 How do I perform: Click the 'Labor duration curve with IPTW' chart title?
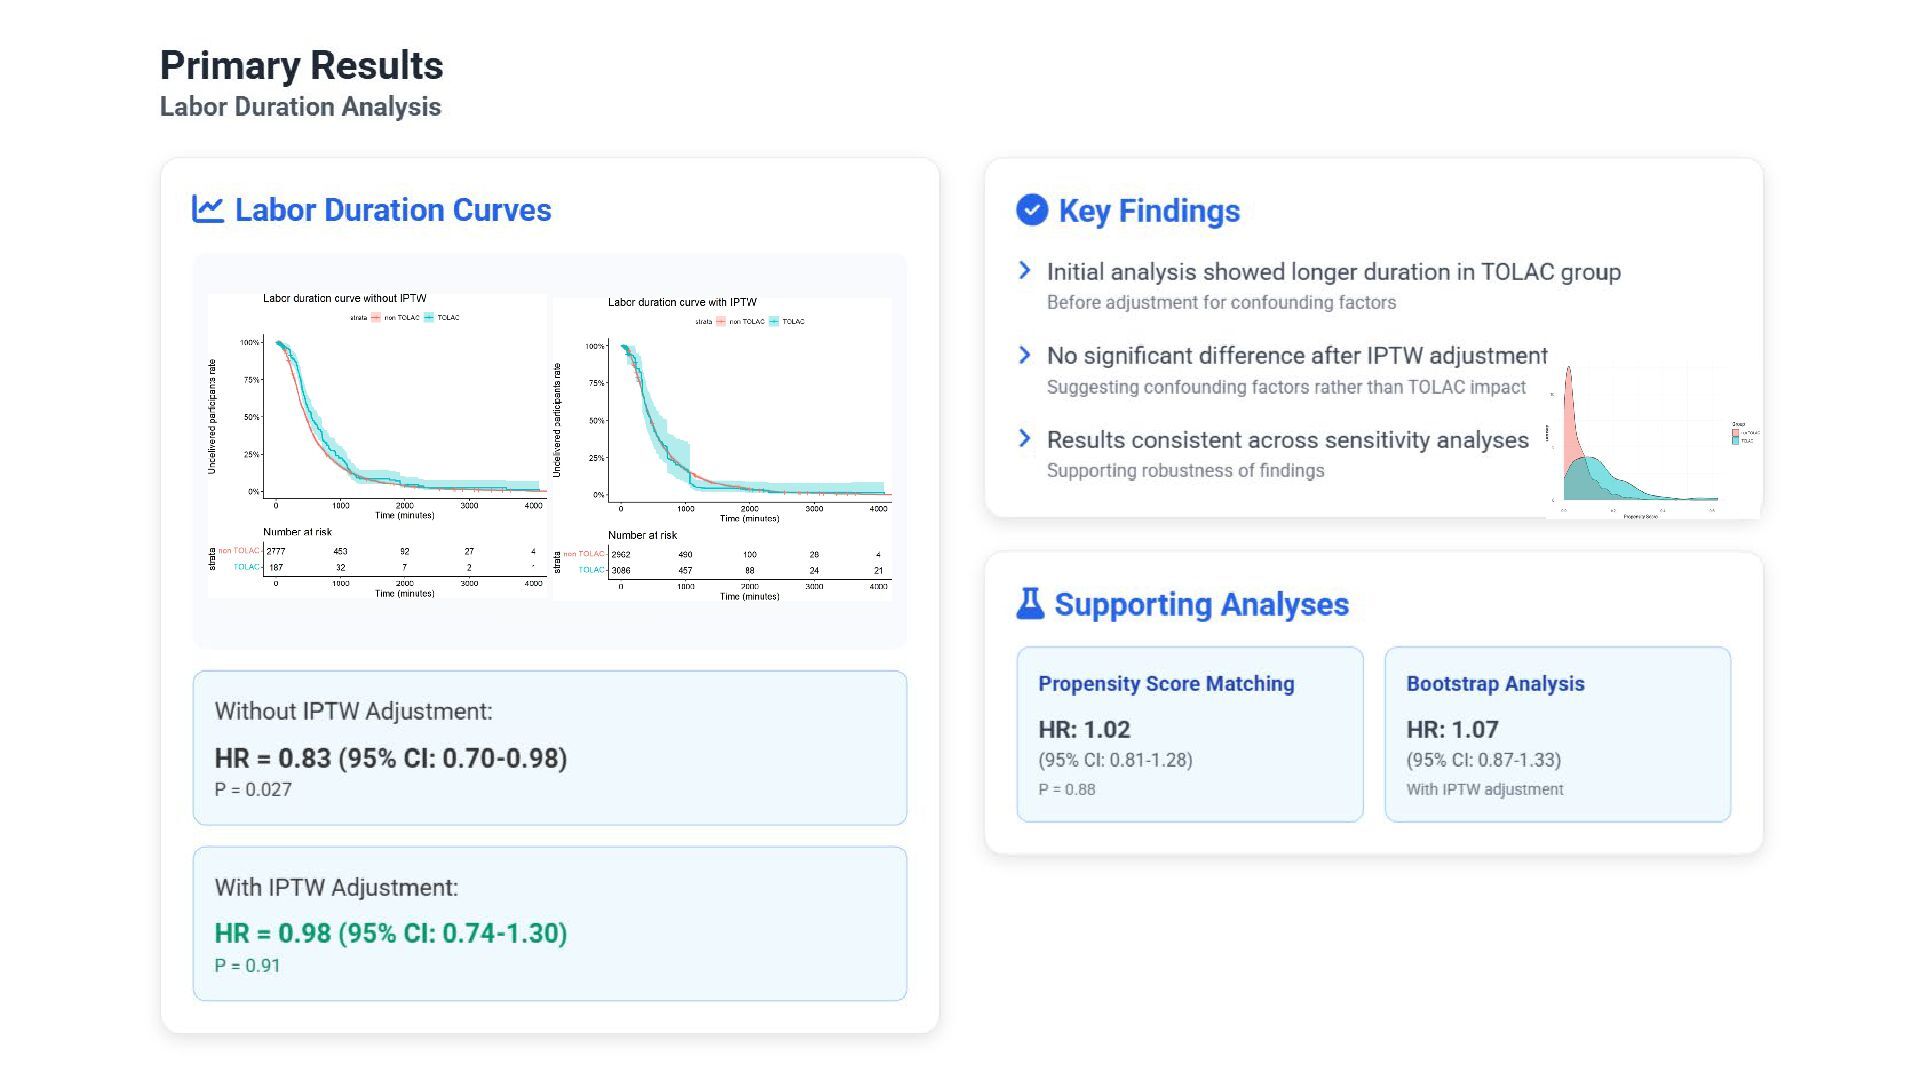coord(682,303)
